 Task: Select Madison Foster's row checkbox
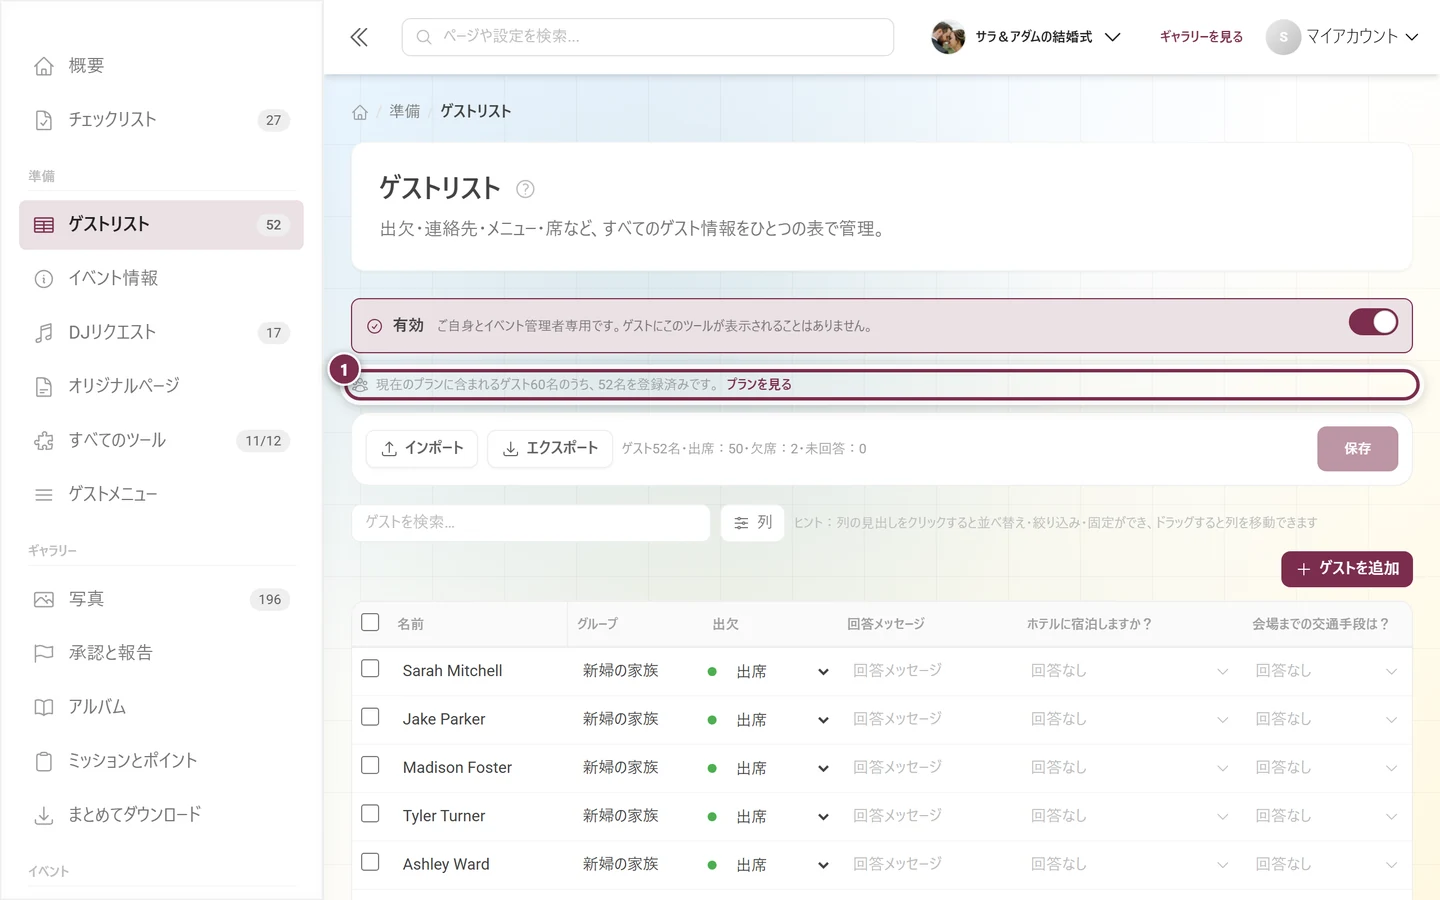(x=370, y=765)
